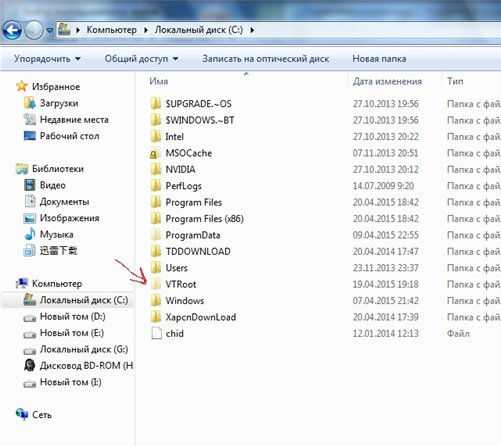Open the Сеть network icon

(22, 414)
